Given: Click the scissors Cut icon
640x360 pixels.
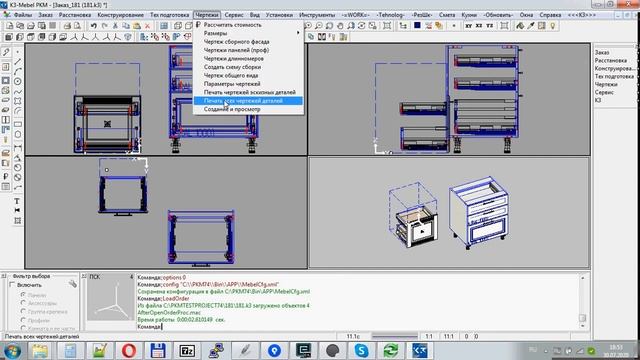Looking at the screenshot, I should pos(116,26).
